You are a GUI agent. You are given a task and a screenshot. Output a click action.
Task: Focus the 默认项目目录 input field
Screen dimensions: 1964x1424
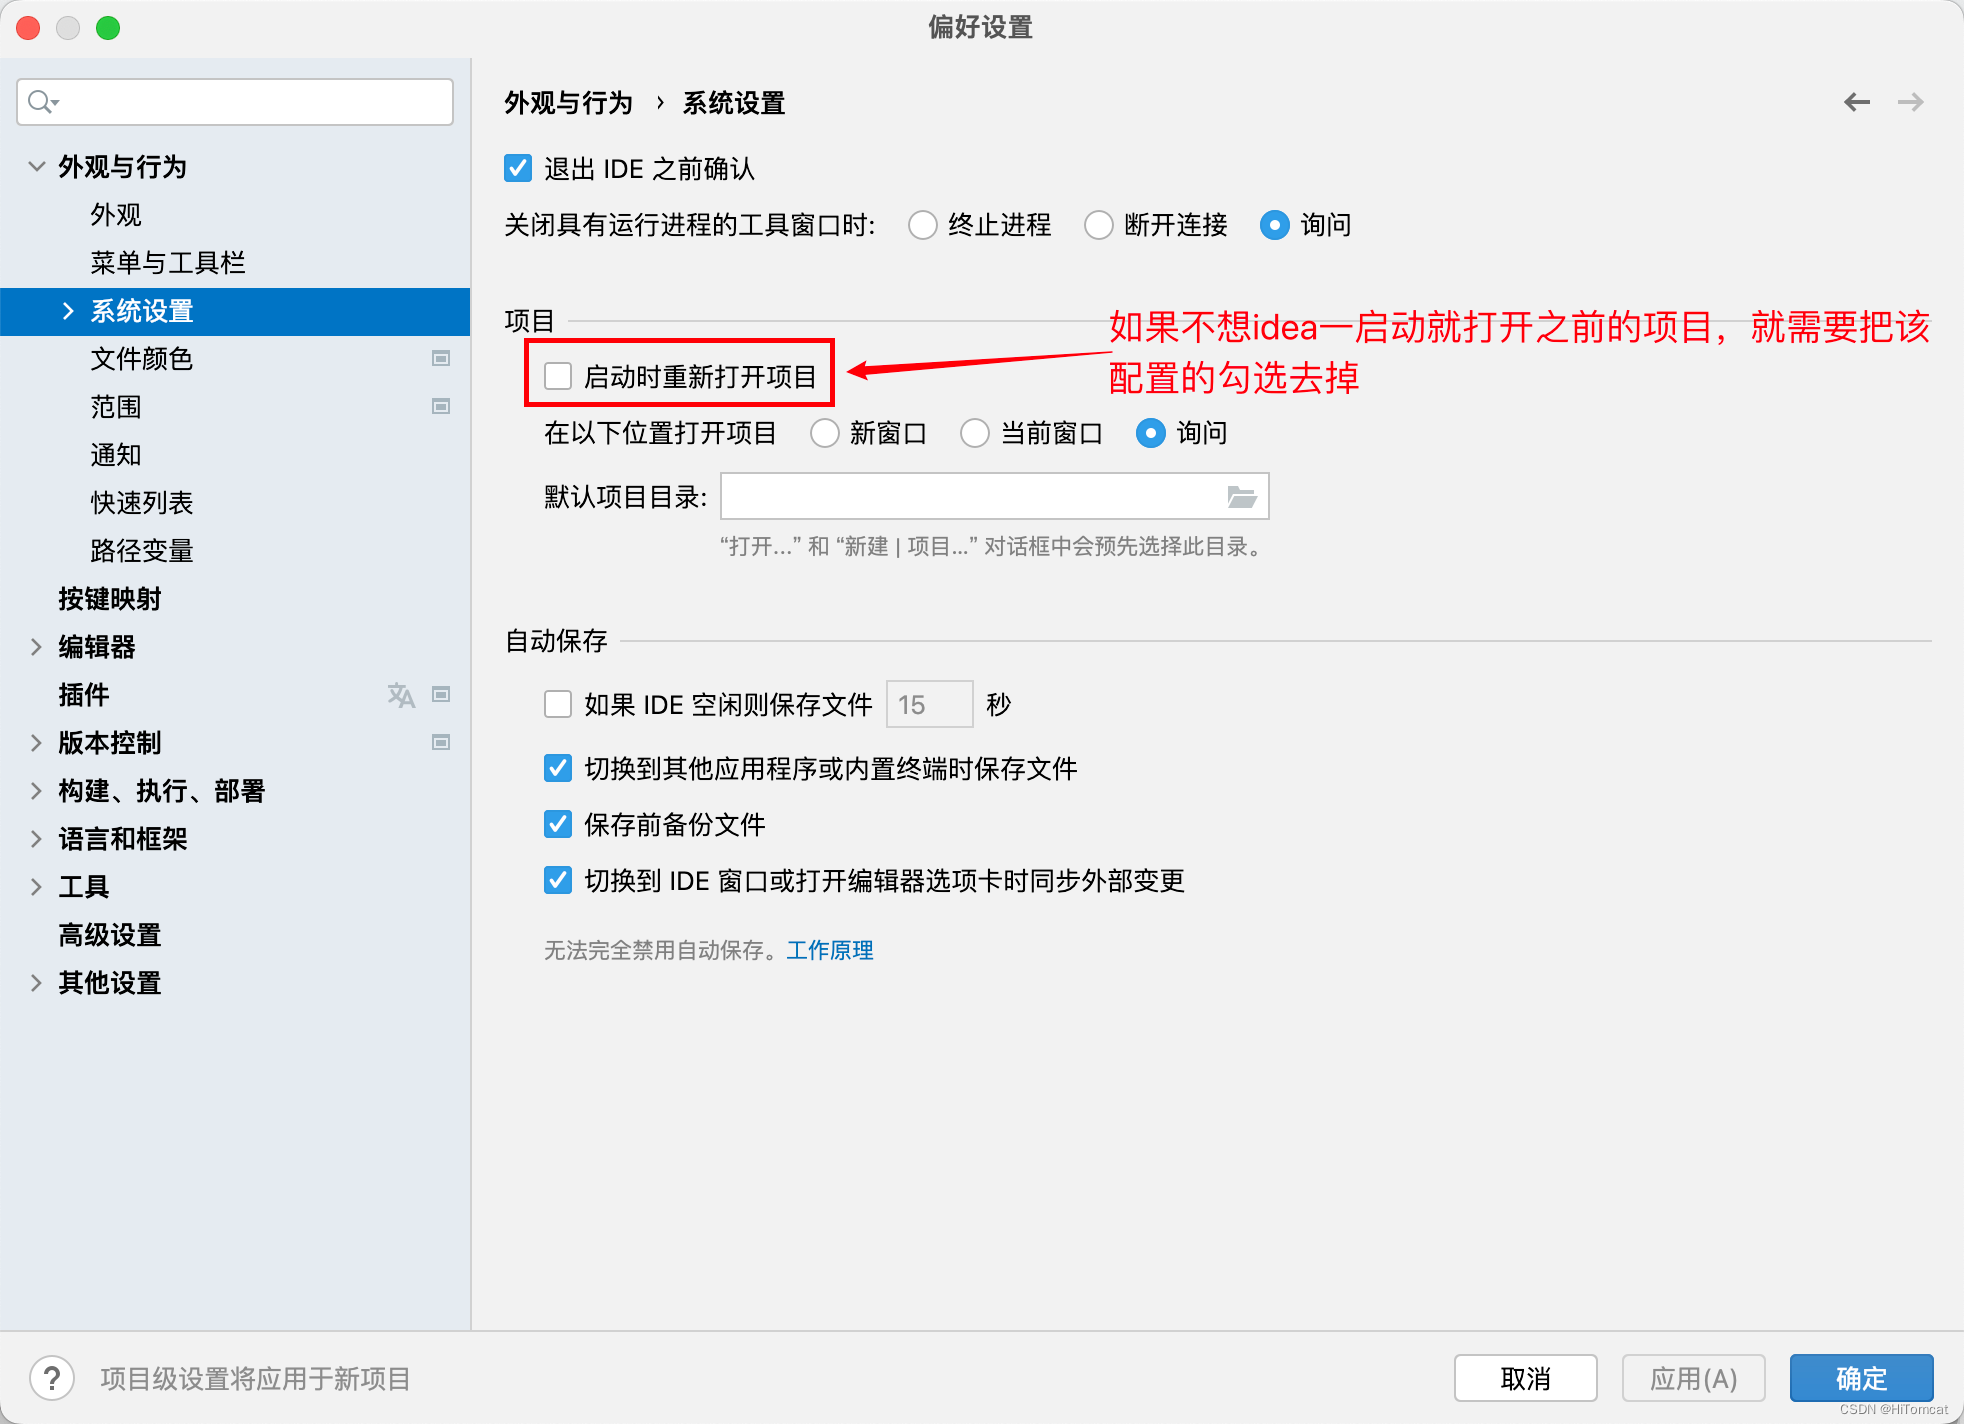click(995, 496)
